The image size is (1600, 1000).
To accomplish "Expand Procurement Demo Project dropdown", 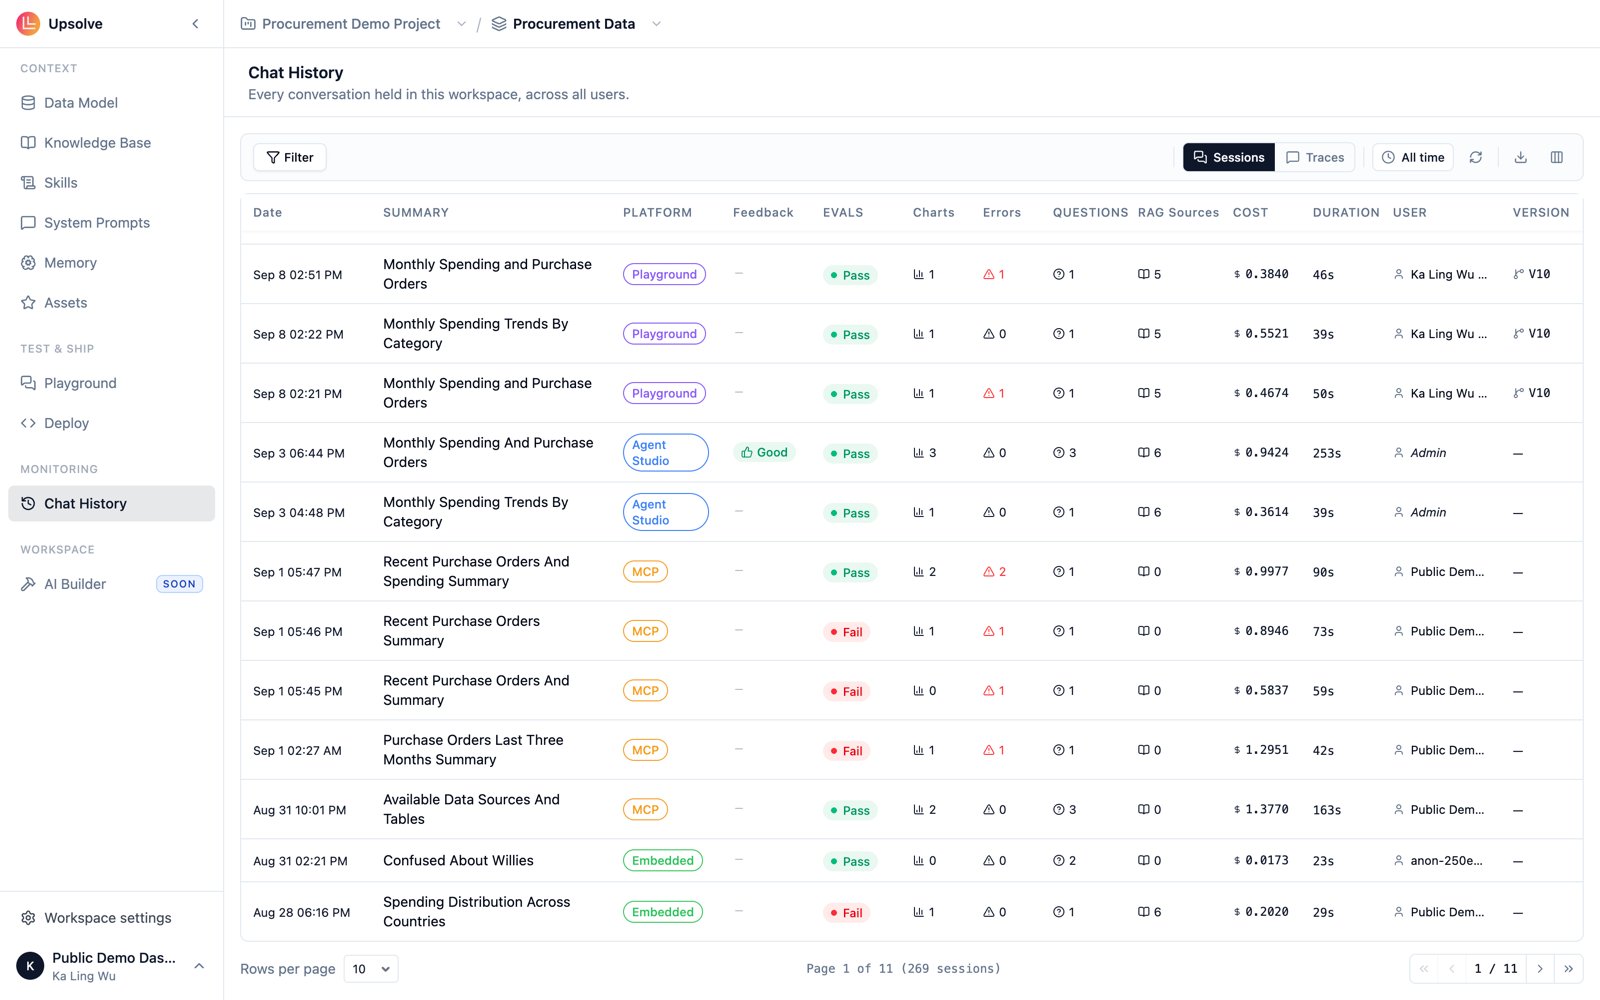I will [461, 24].
